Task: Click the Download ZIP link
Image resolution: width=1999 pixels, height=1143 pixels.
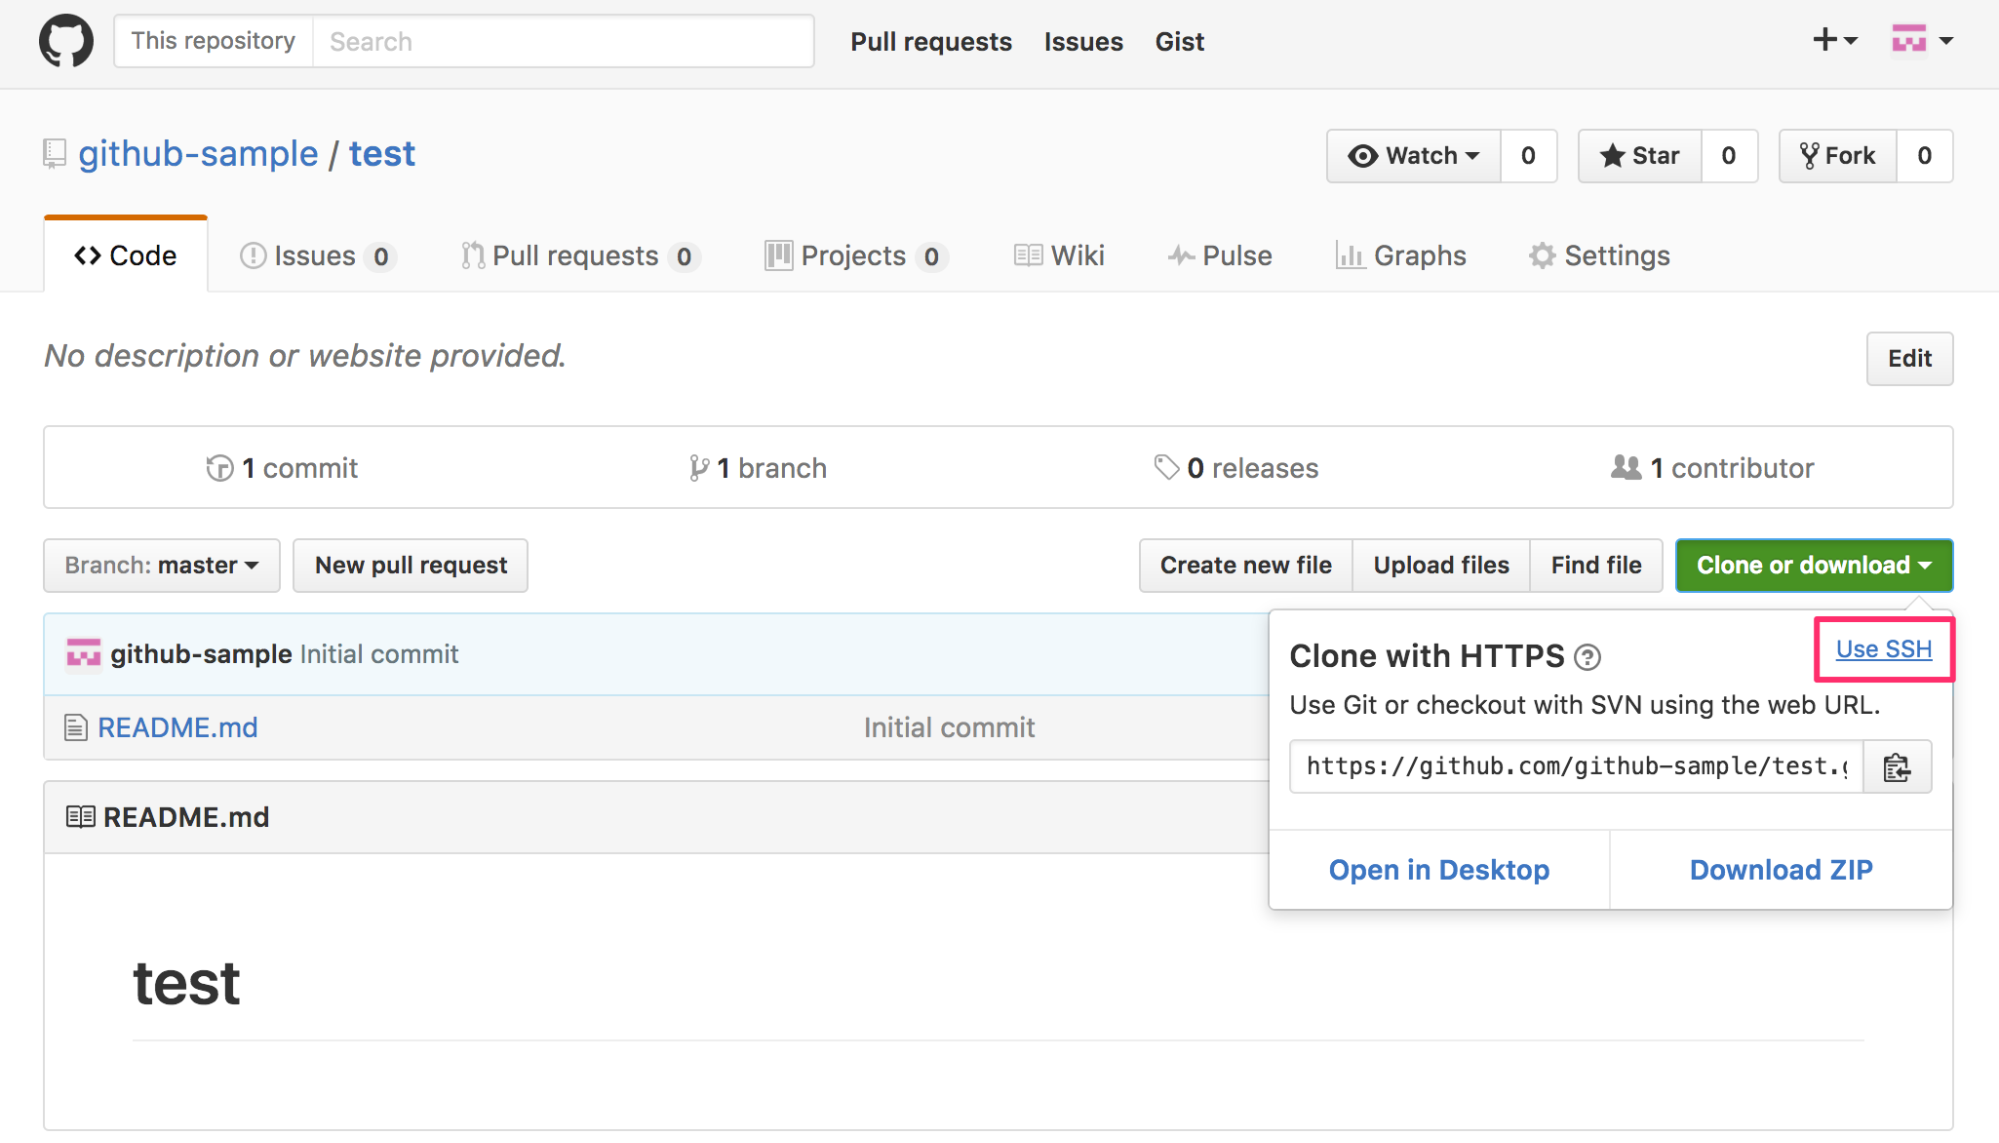Action: pyautogui.click(x=1780, y=870)
